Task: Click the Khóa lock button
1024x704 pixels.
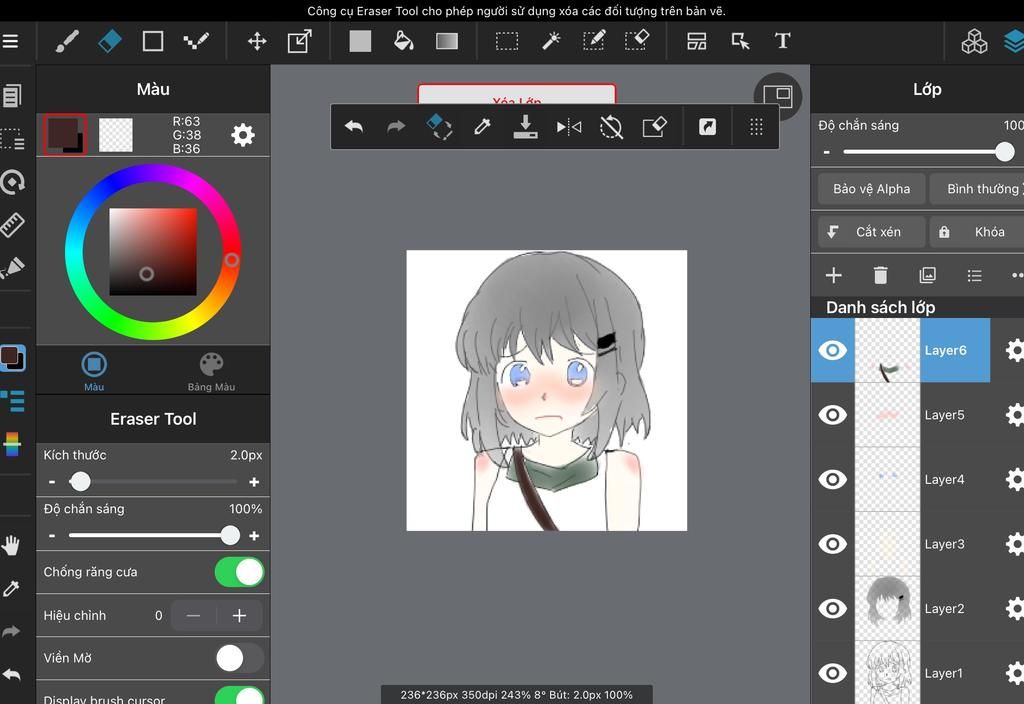Action: 978,232
